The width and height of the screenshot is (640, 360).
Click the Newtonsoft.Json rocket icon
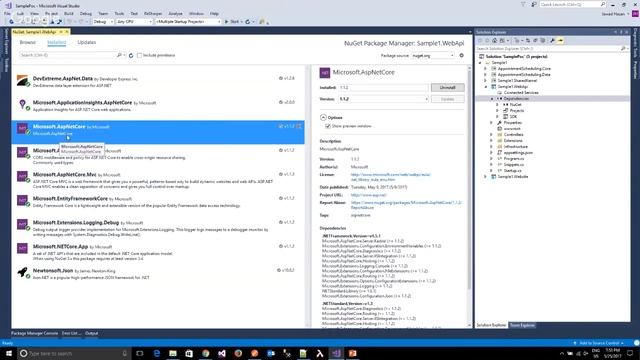click(22, 272)
